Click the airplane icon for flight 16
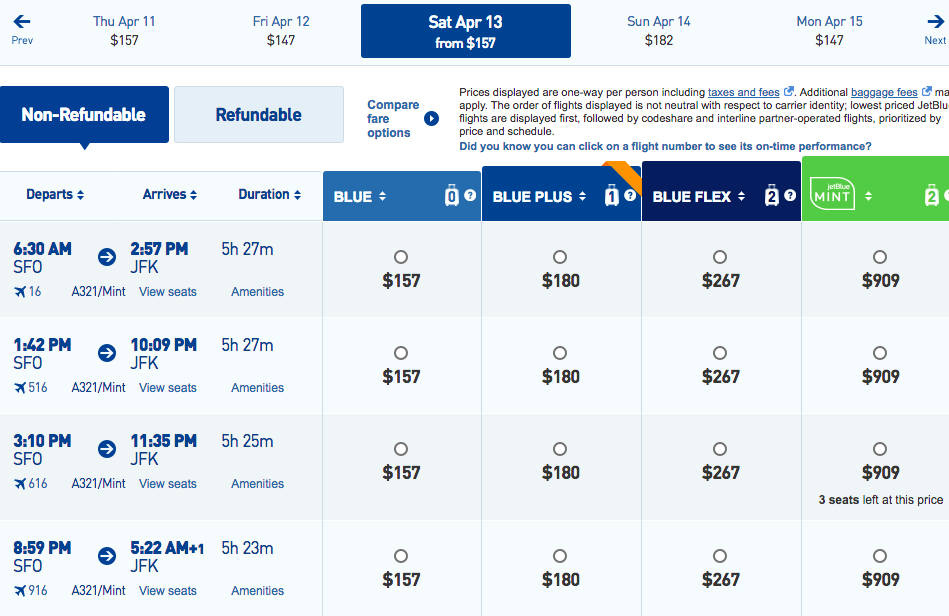949x616 pixels. click(x=19, y=292)
